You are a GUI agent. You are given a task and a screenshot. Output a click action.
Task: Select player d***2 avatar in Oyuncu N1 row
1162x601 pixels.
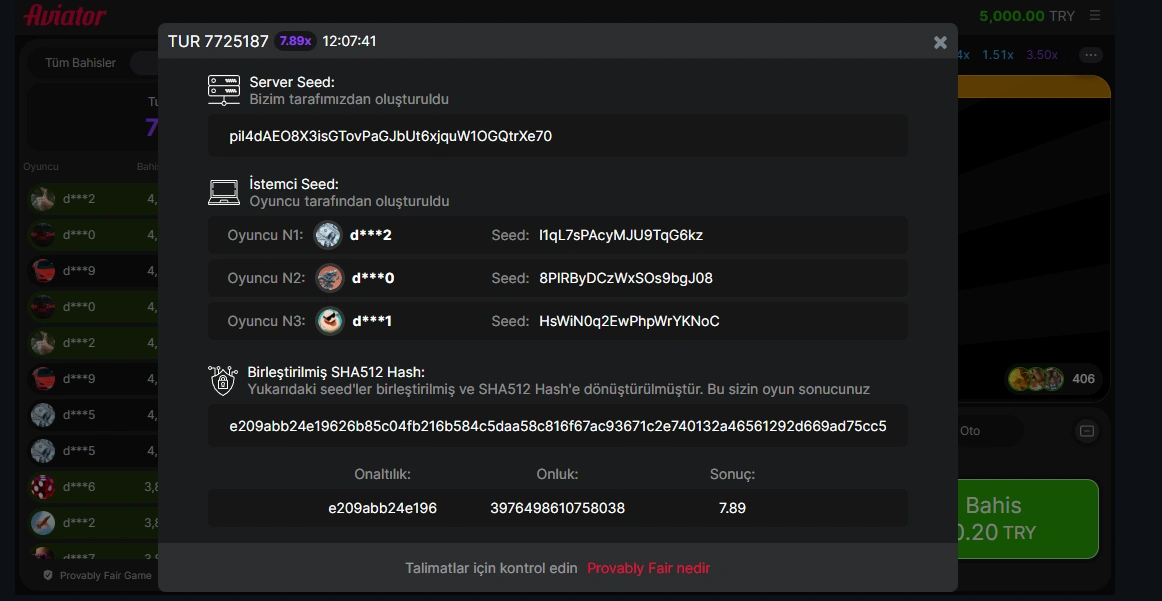328,235
